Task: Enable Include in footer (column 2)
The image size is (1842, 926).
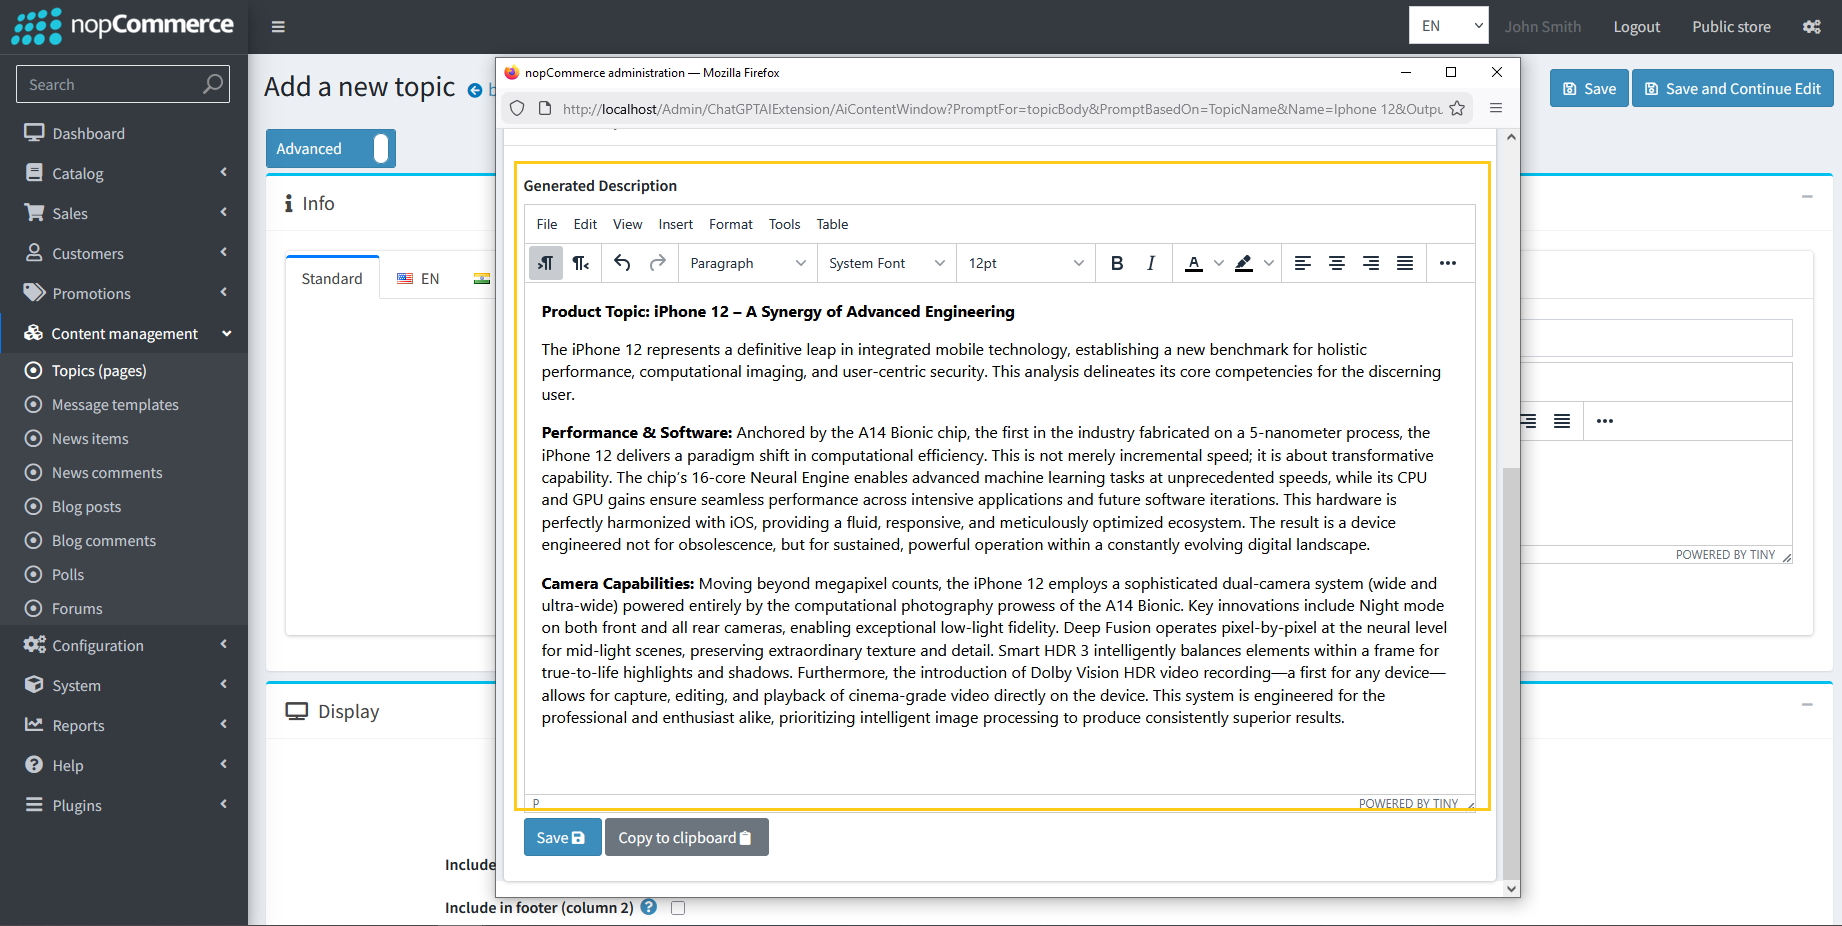Action: pyautogui.click(x=678, y=907)
